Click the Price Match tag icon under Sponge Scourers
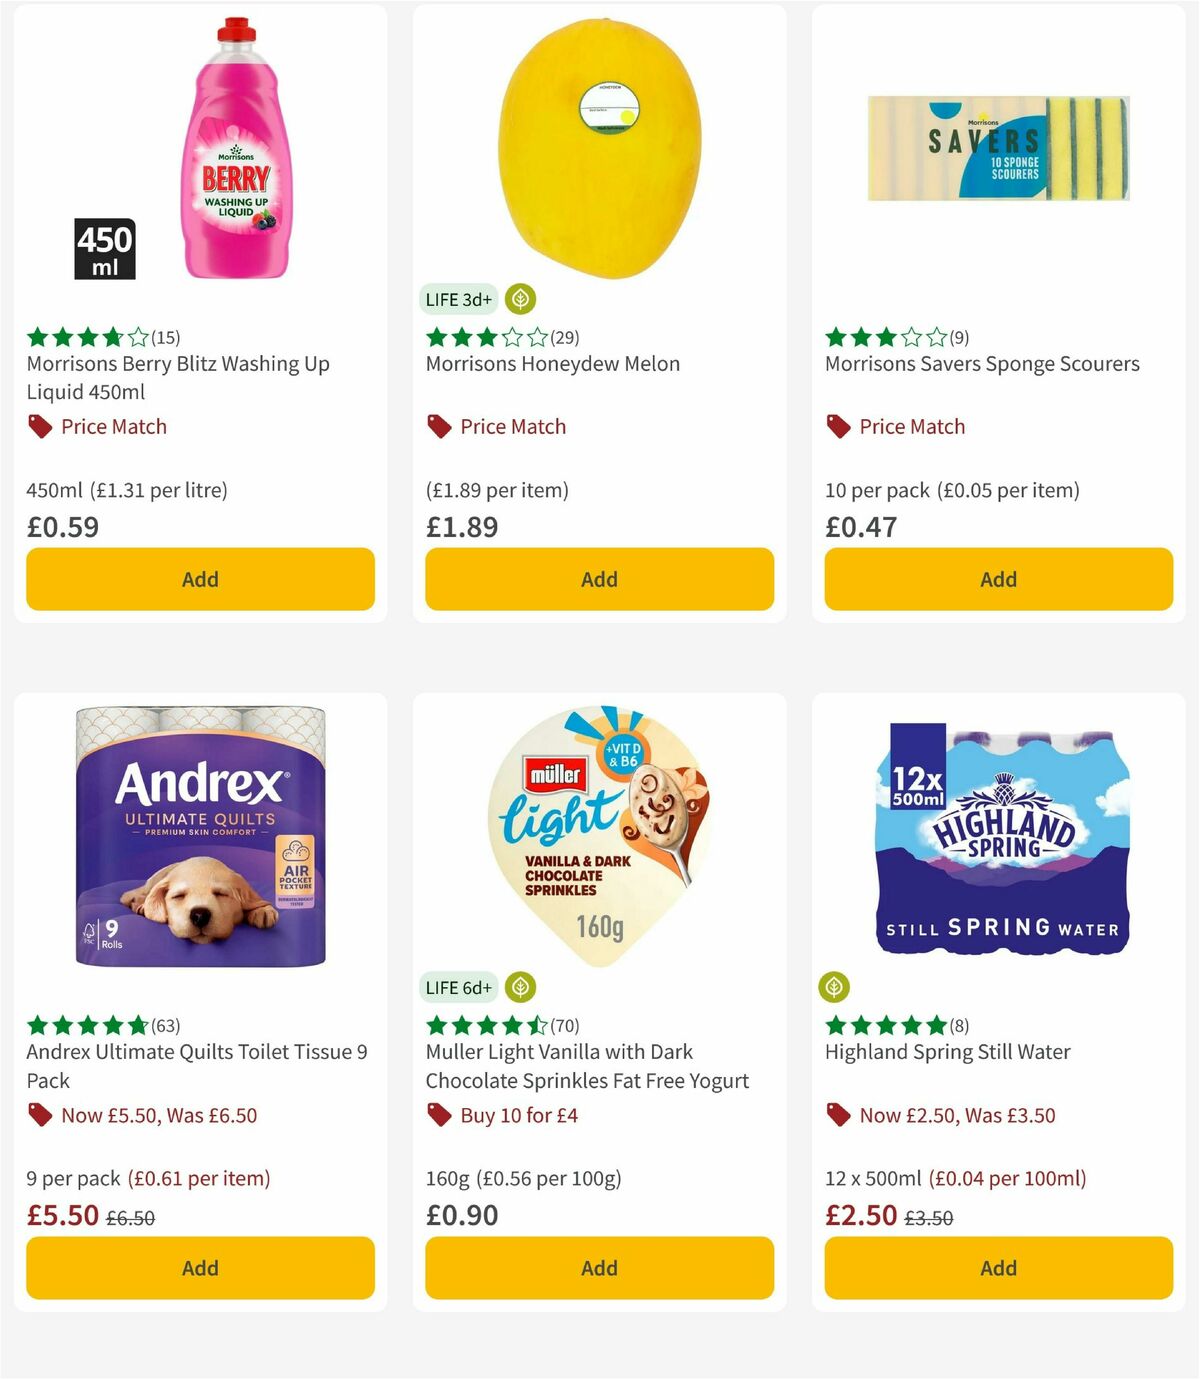The width and height of the screenshot is (1200, 1379). click(838, 426)
